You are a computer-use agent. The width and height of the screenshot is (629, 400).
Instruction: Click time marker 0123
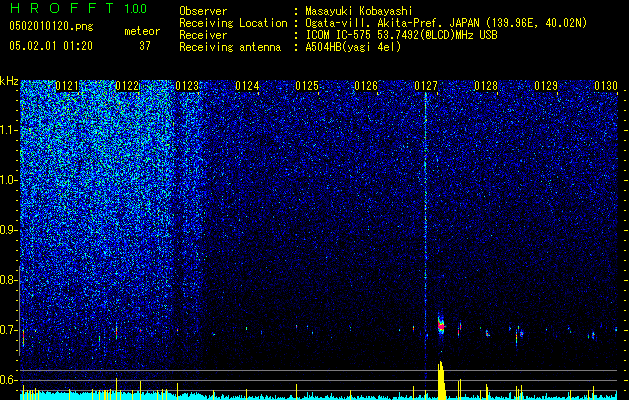click(187, 86)
